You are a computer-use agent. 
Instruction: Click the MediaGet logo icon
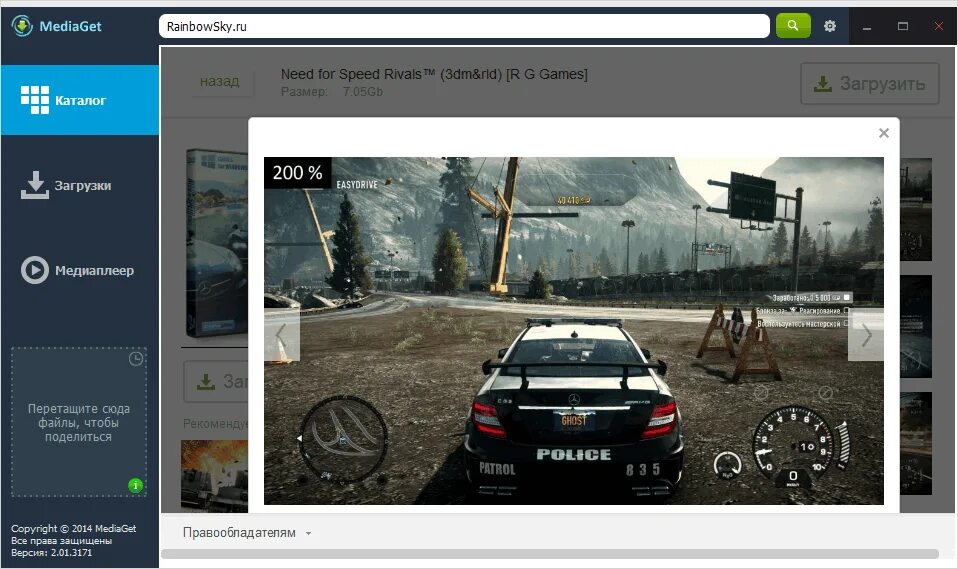tap(22, 26)
